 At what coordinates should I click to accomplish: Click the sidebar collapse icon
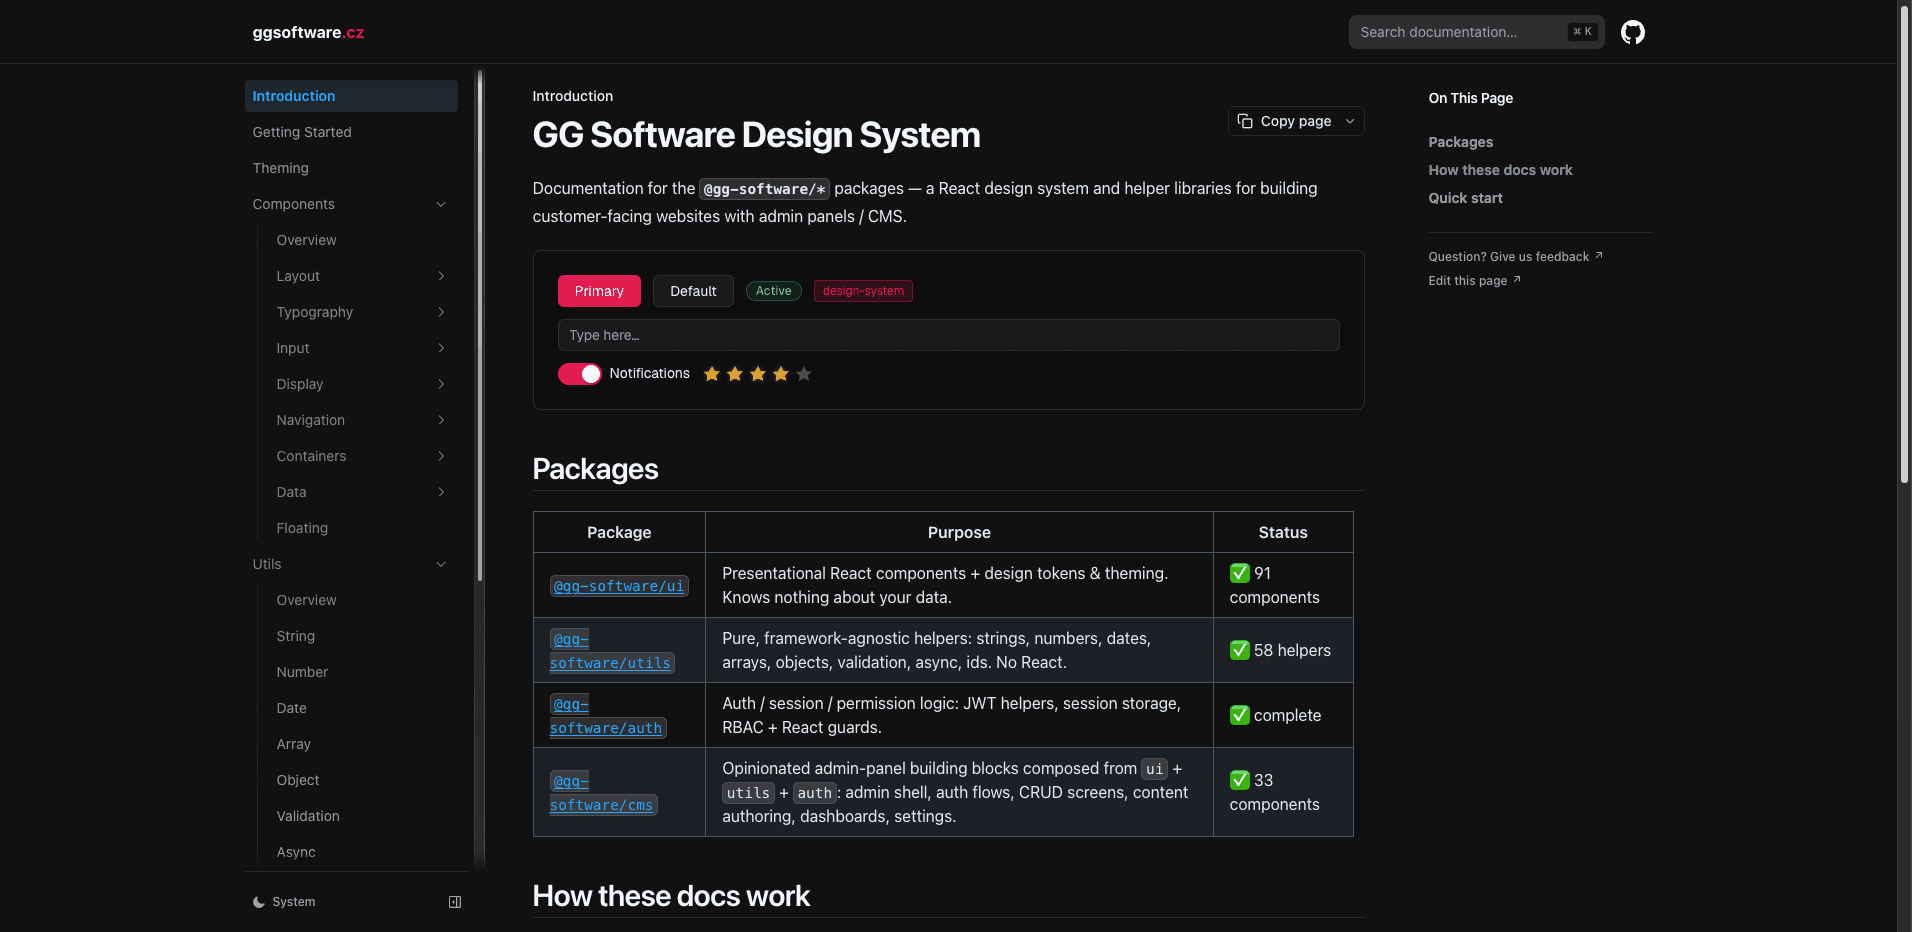coord(455,902)
